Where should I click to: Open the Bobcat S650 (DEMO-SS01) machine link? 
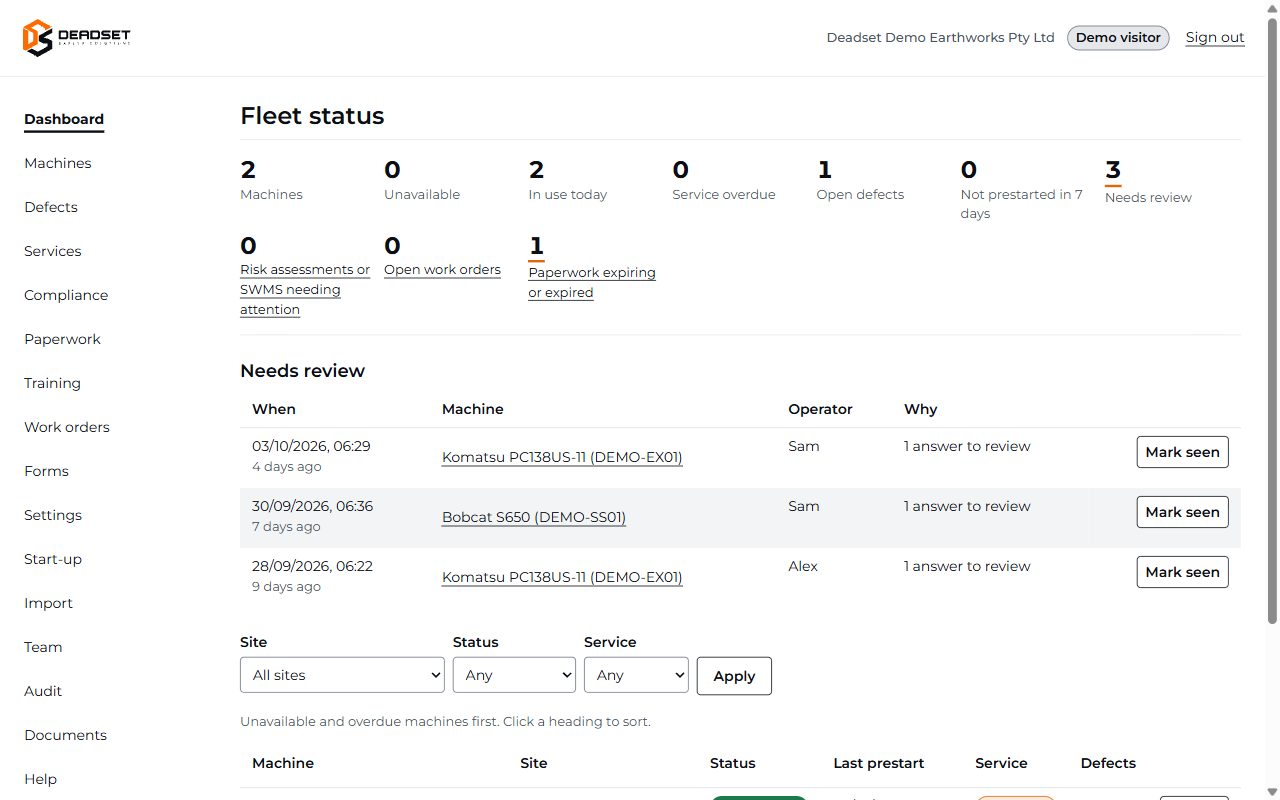click(x=534, y=518)
